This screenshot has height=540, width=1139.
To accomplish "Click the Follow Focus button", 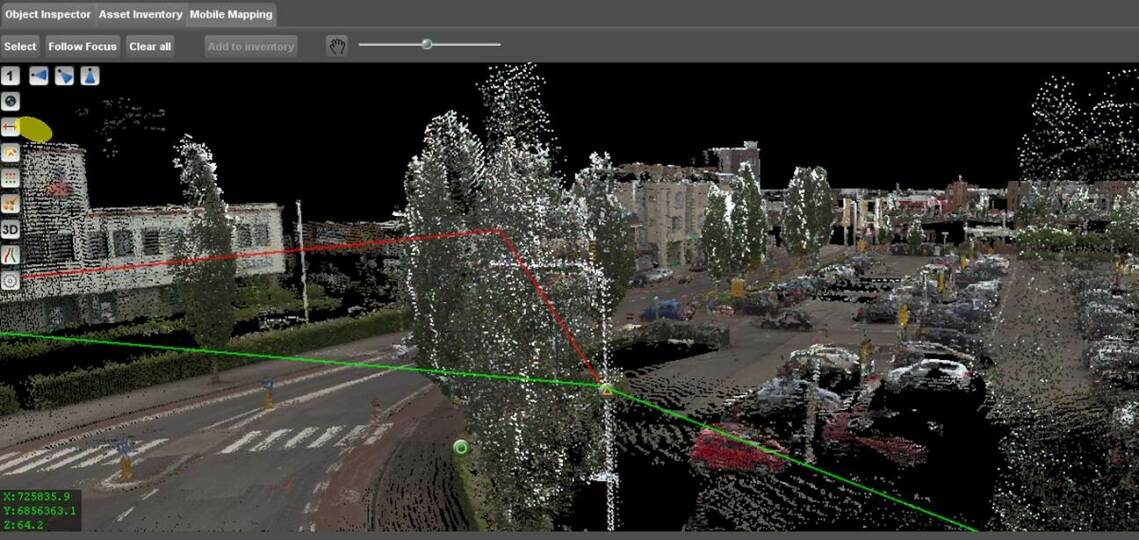I will click(x=83, y=47).
